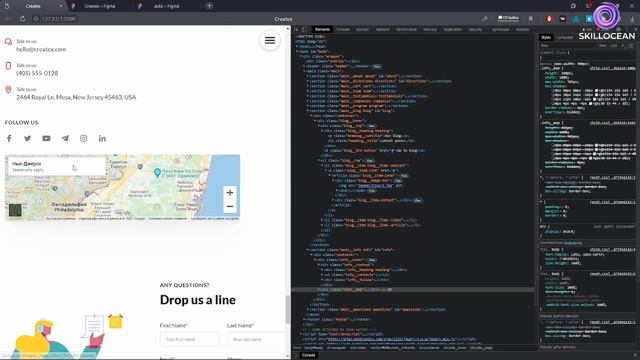The height and width of the screenshot is (360, 640).
Task: Click the YouTube social icon
Action: point(47,138)
